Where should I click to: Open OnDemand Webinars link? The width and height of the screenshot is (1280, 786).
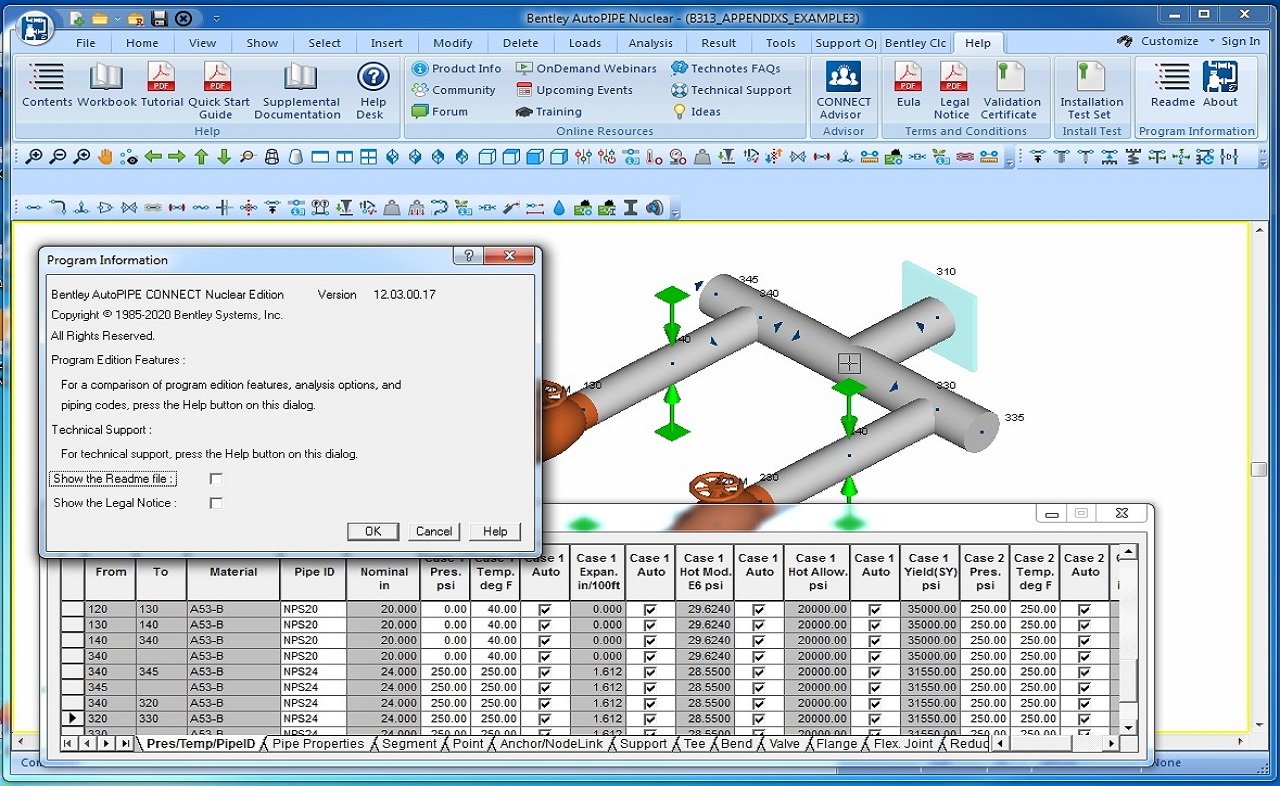pyautogui.click(x=586, y=68)
